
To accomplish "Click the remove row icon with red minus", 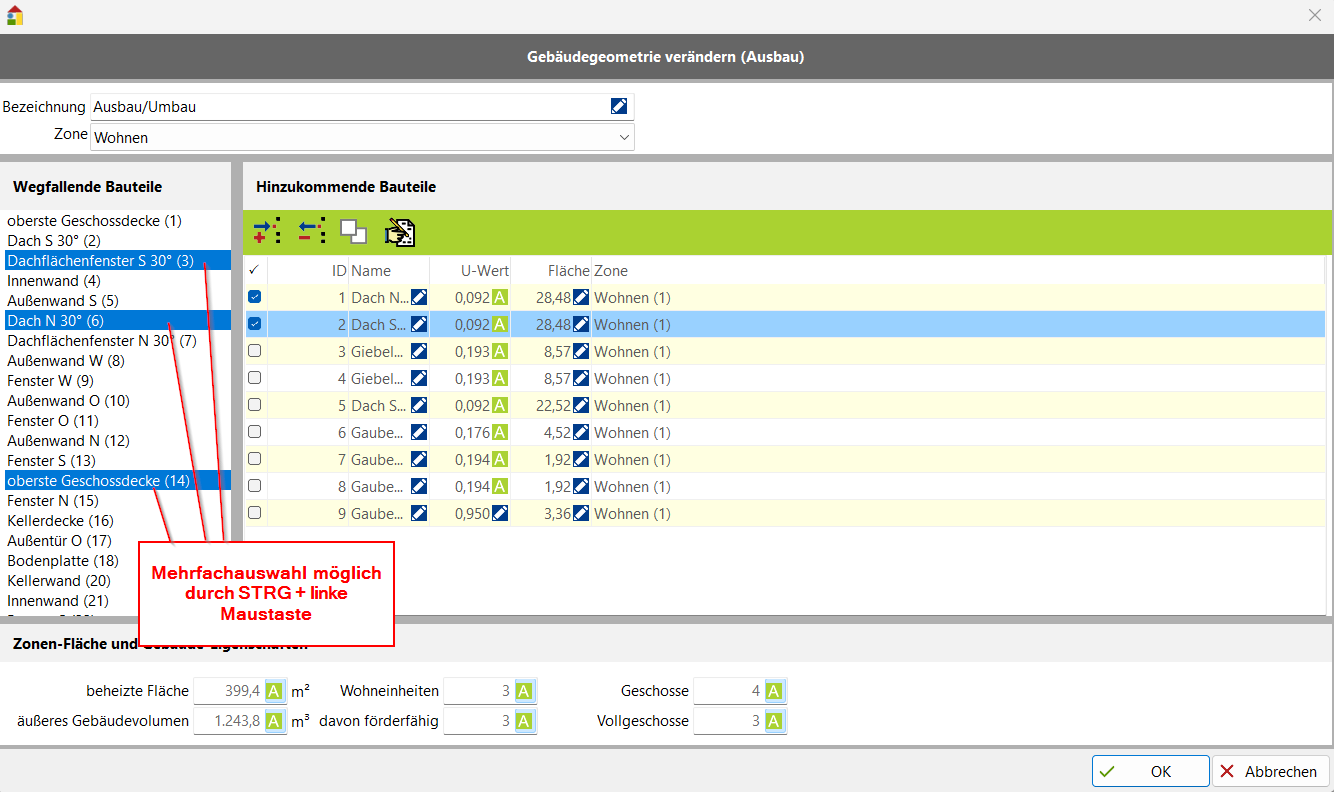I will click(312, 232).
